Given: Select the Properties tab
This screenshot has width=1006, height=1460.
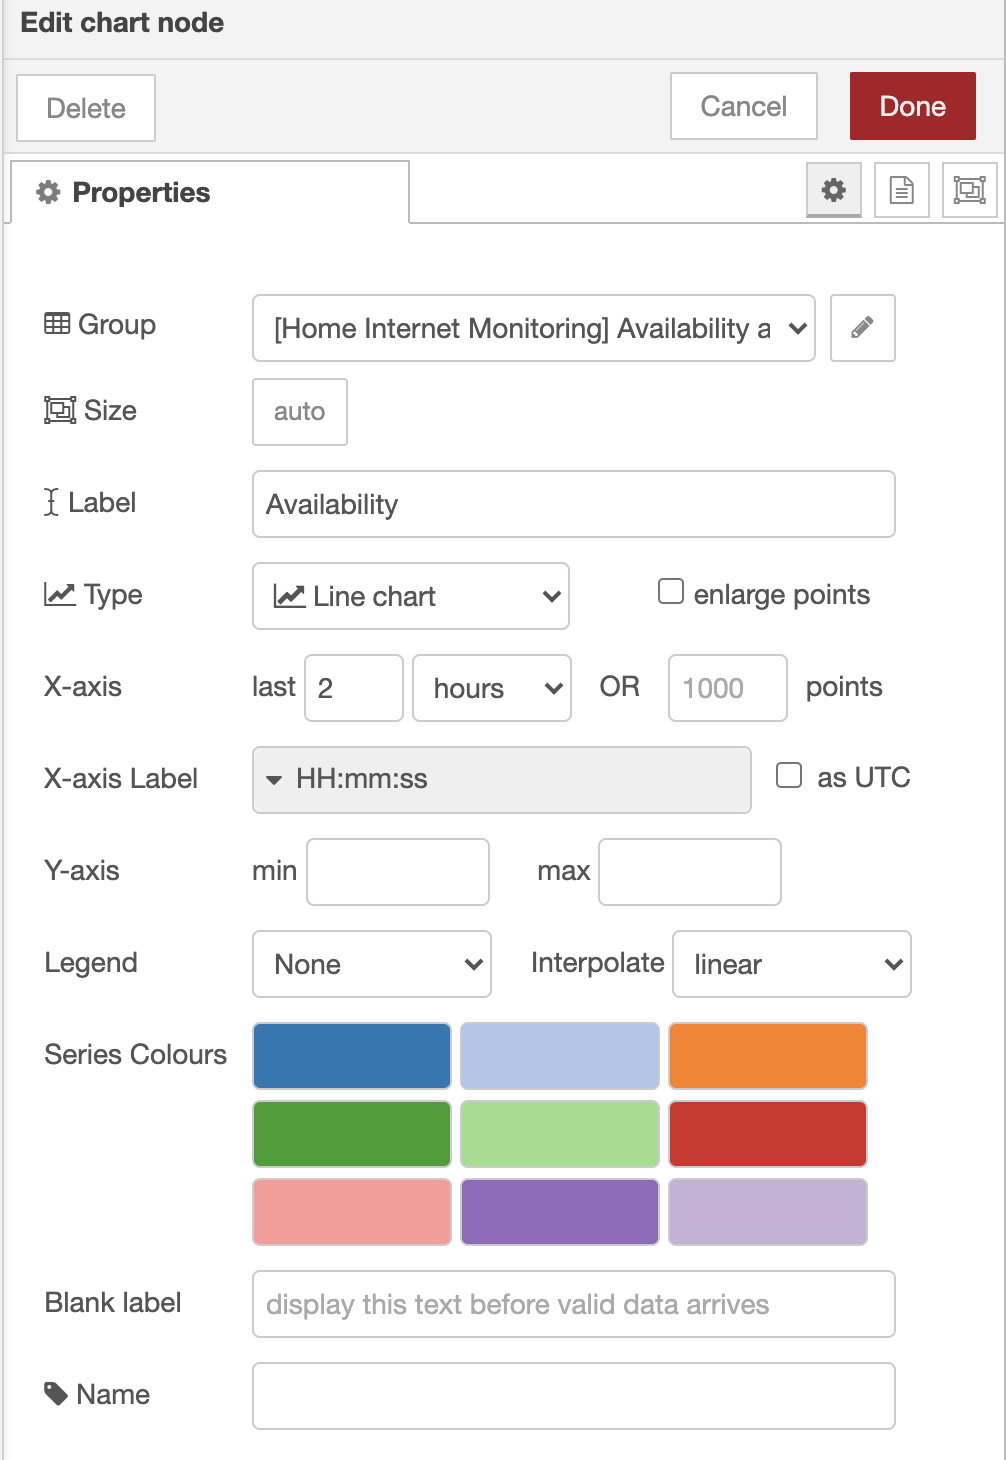Looking at the screenshot, I should pos(210,192).
